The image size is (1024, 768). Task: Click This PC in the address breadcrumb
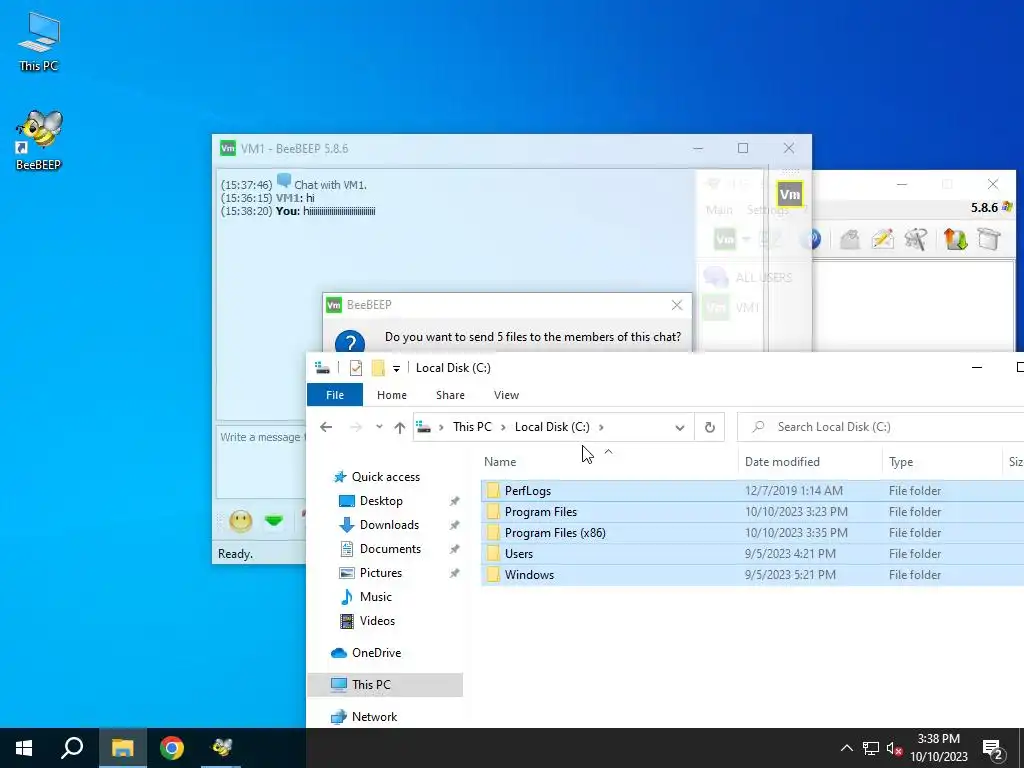point(472,427)
